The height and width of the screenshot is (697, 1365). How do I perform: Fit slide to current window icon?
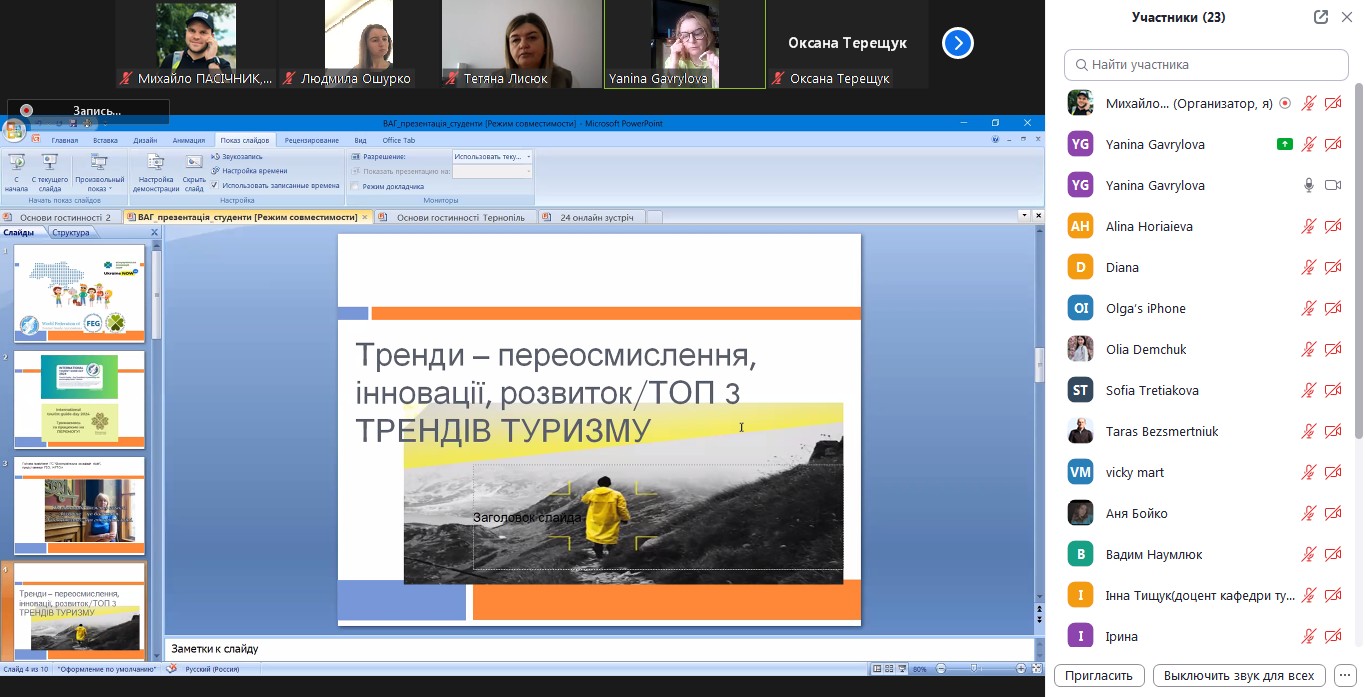pyautogui.click(x=1037, y=669)
